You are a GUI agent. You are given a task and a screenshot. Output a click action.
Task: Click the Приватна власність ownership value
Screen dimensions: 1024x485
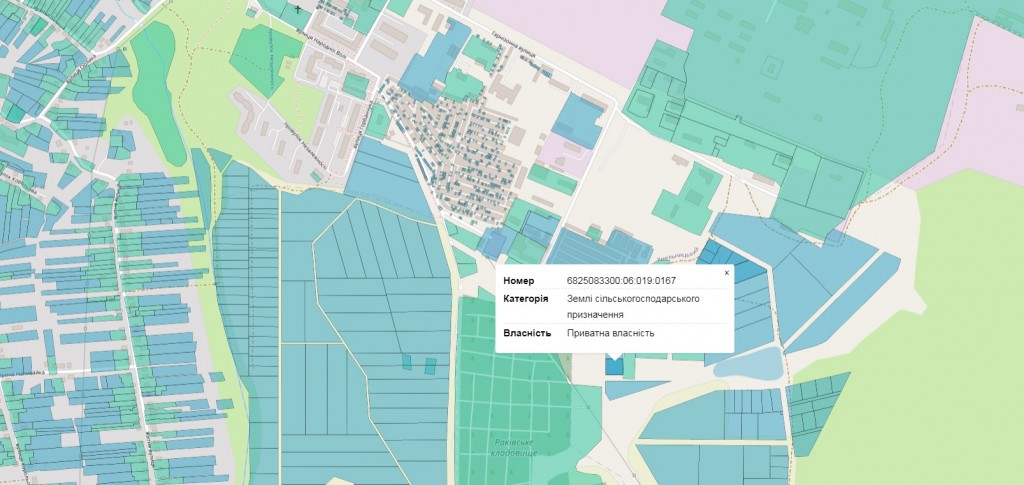610,332
